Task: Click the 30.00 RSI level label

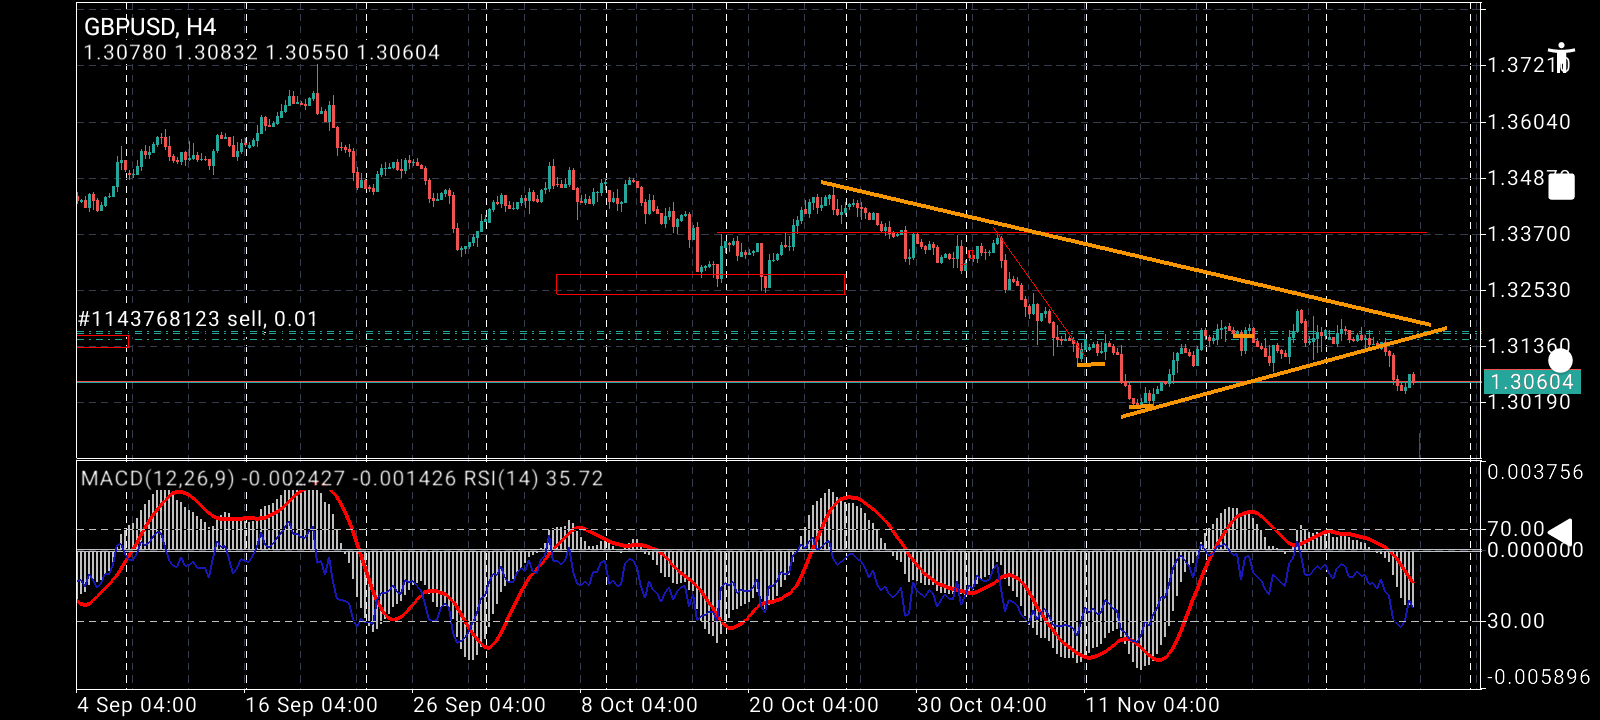Action: point(1516,621)
